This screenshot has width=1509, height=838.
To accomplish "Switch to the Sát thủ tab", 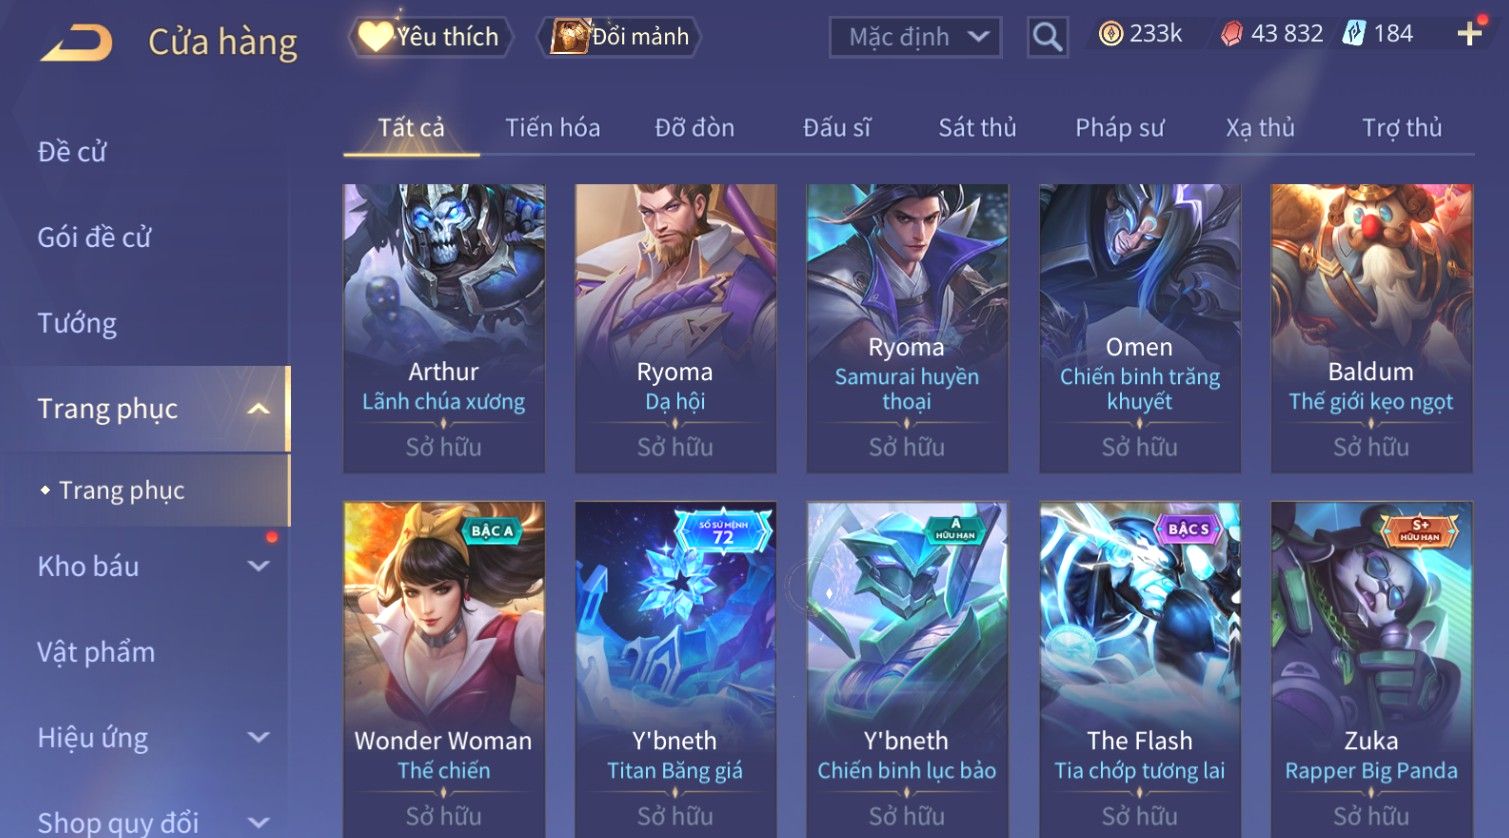I will point(977,128).
